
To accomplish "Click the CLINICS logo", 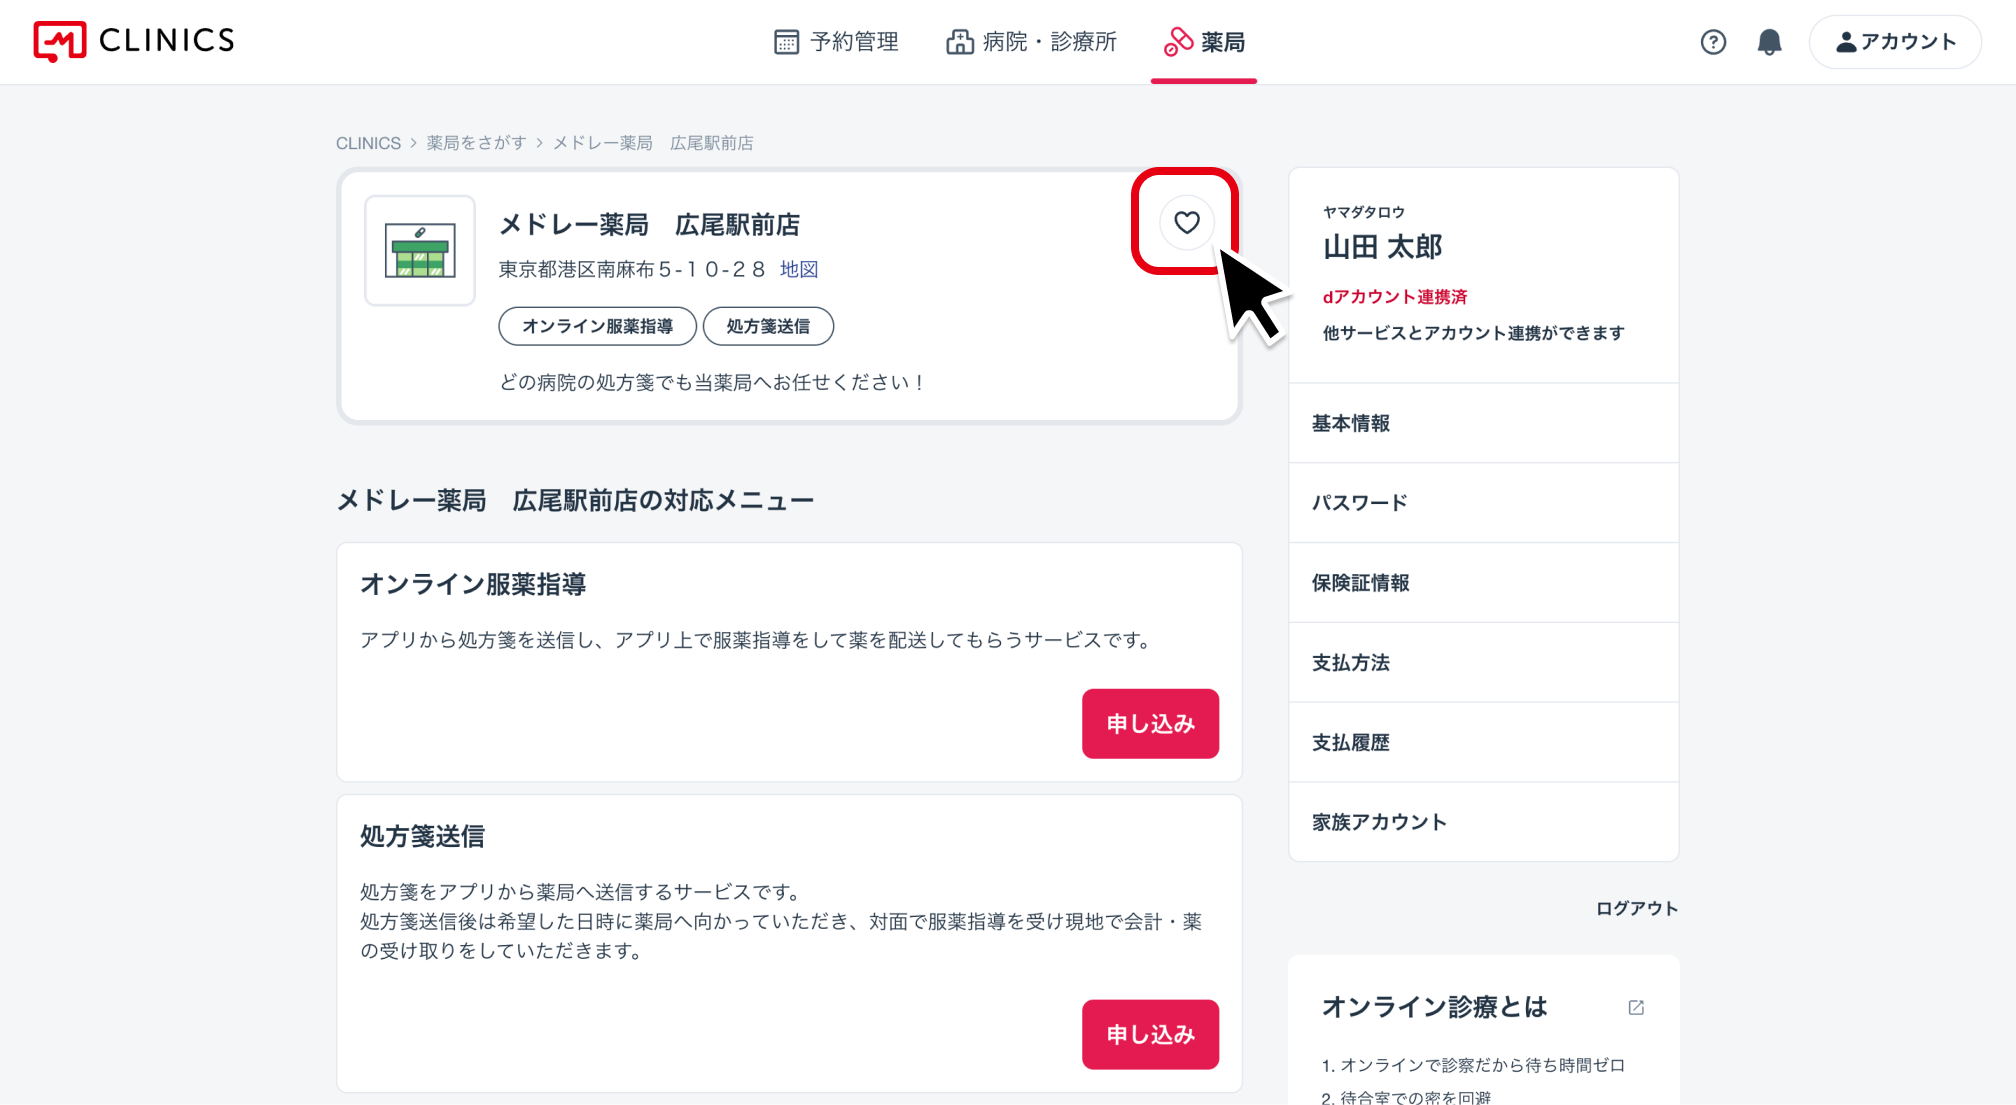I will (x=134, y=41).
